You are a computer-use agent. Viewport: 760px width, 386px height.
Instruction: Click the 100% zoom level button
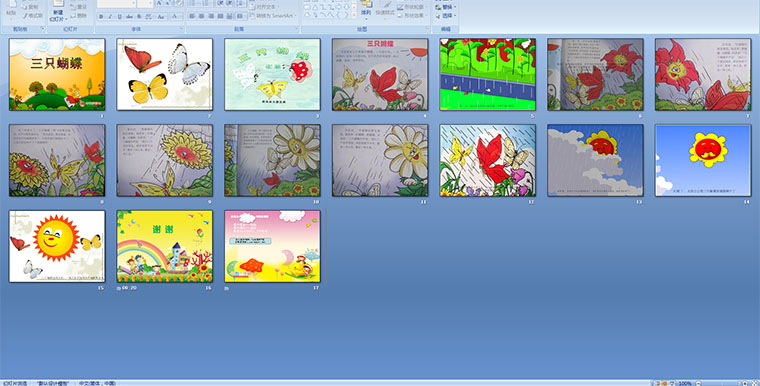pyautogui.click(x=685, y=384)
